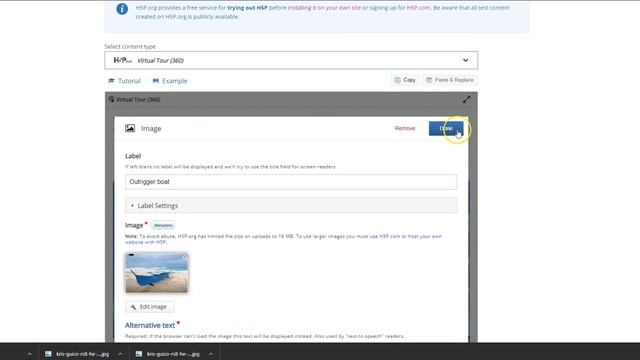The image size is (640, 360).
Task: Open the Tutorial link
Action: coord(124,81)
